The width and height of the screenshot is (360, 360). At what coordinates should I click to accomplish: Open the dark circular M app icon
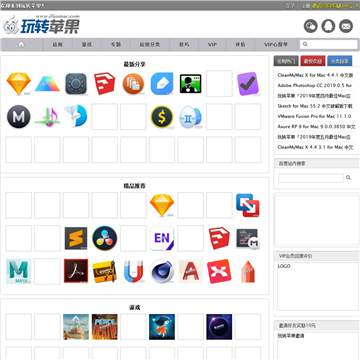point(19,117)
